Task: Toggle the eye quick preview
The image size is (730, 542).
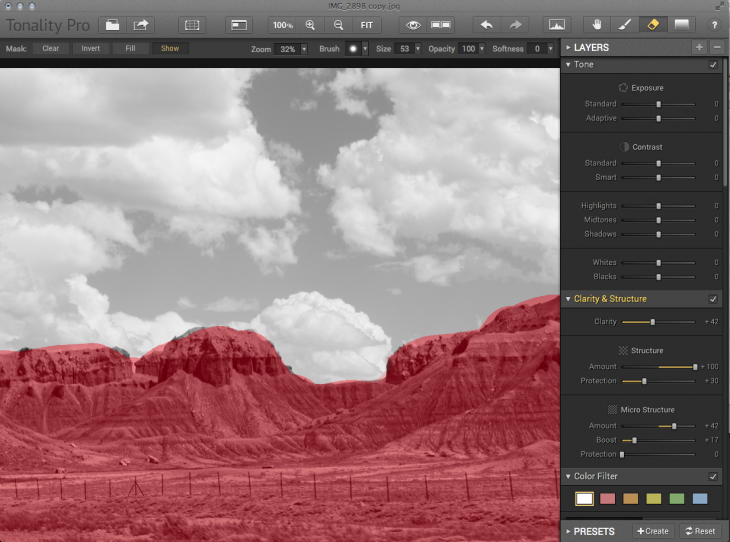Action: point(412,24)
